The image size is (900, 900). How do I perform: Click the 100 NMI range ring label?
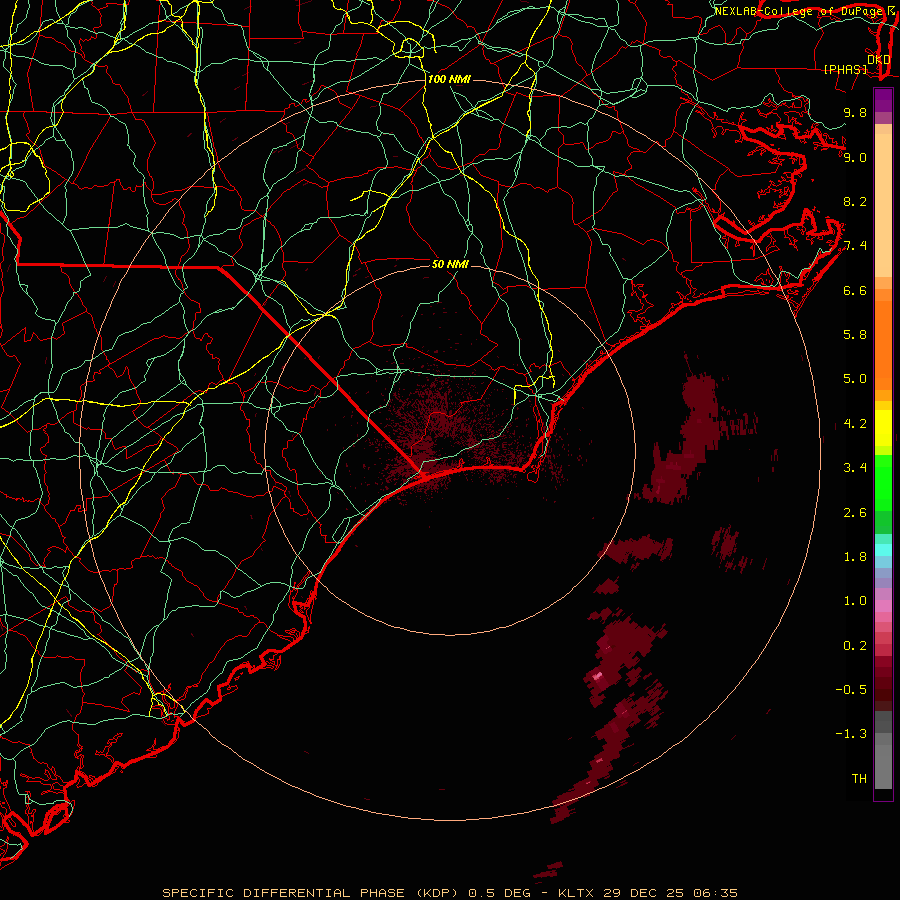click(449, 79)
